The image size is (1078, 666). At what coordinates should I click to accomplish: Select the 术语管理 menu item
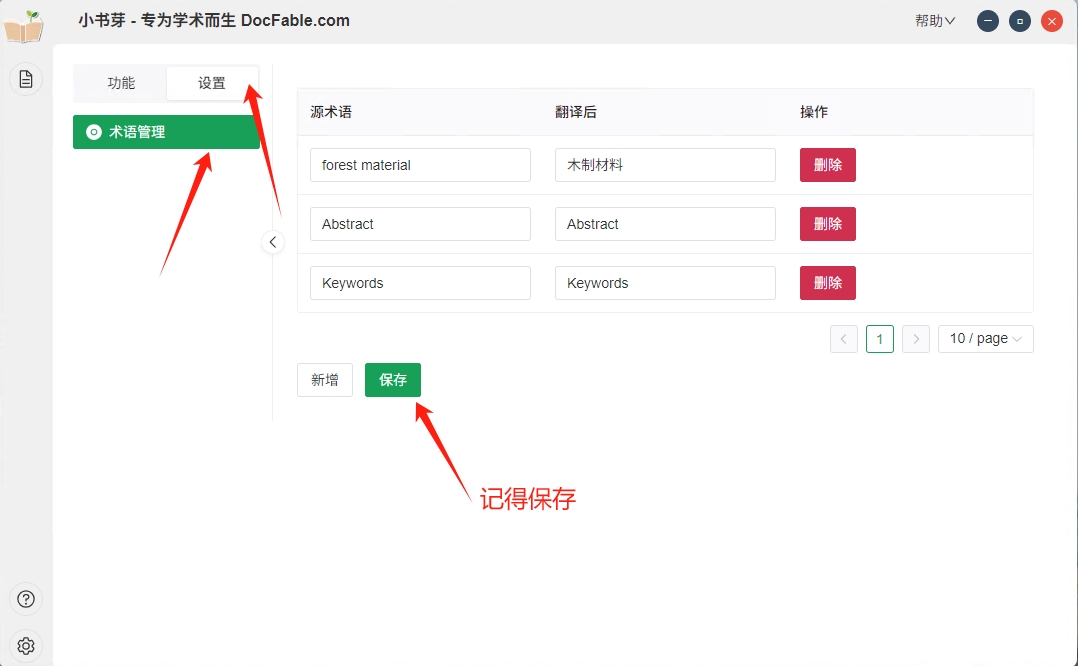point(166,132)
